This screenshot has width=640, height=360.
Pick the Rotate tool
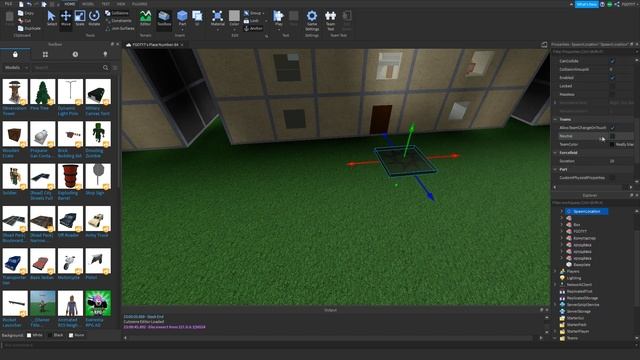(94, 18)
